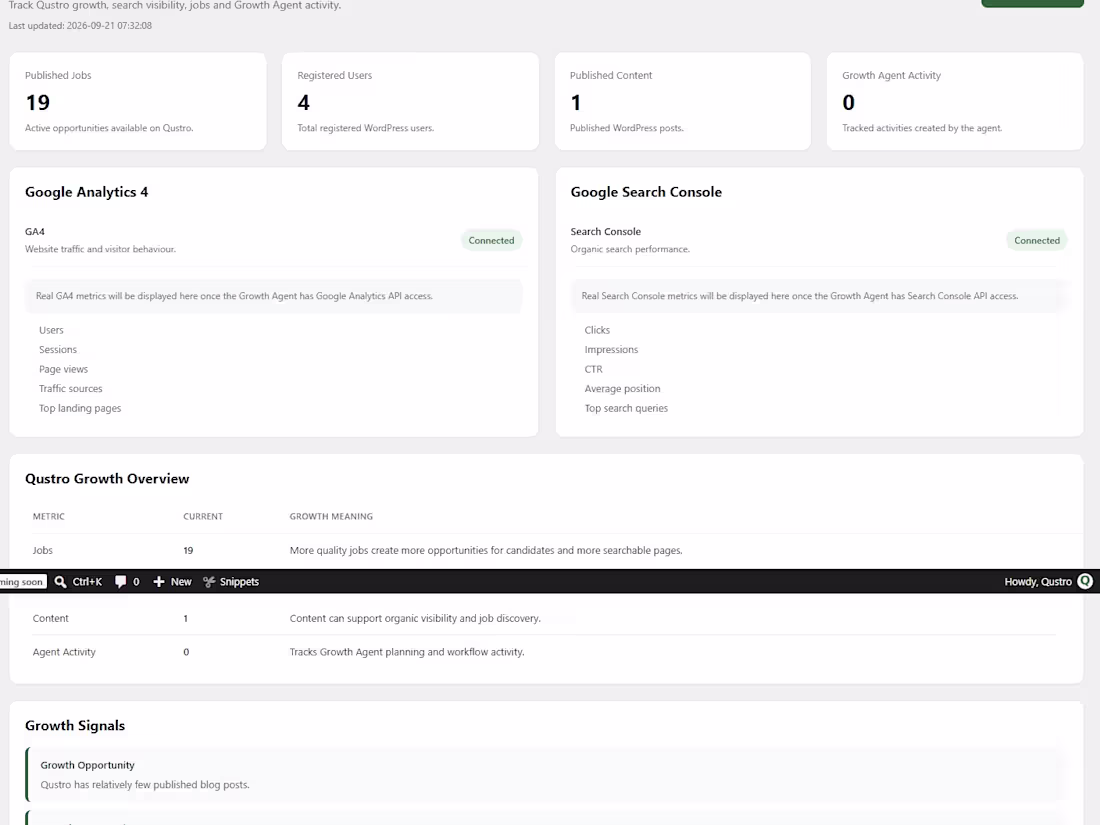The width and height of the screenshot is (1100, 825).
Task: Click the Google Analytics 4 heading
Action: click(87, 192)
